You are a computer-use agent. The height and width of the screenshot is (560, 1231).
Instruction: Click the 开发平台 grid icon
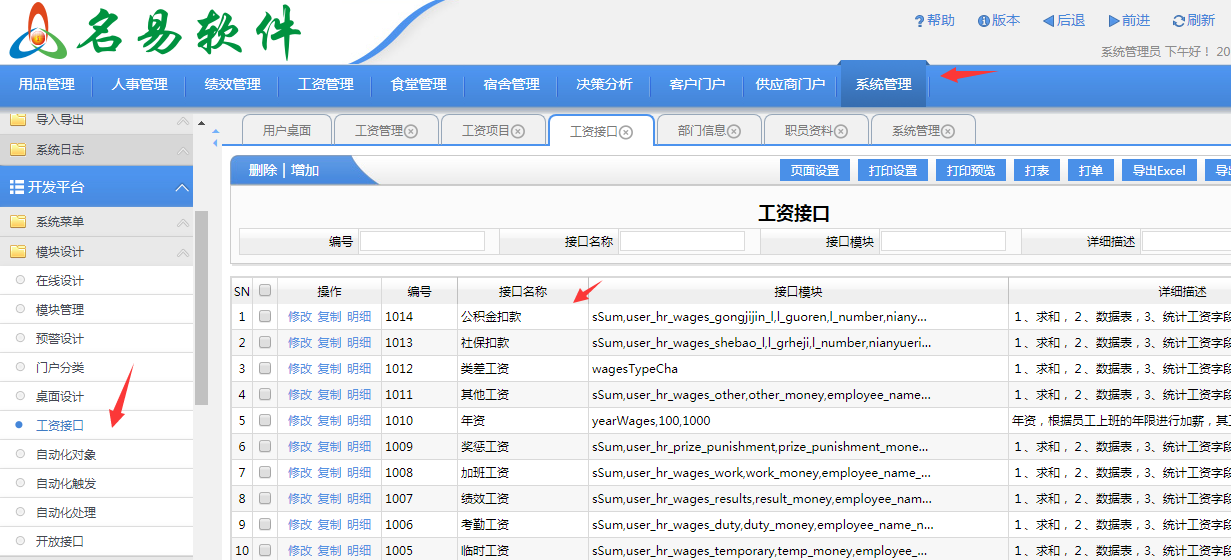(x=17, y=187)
